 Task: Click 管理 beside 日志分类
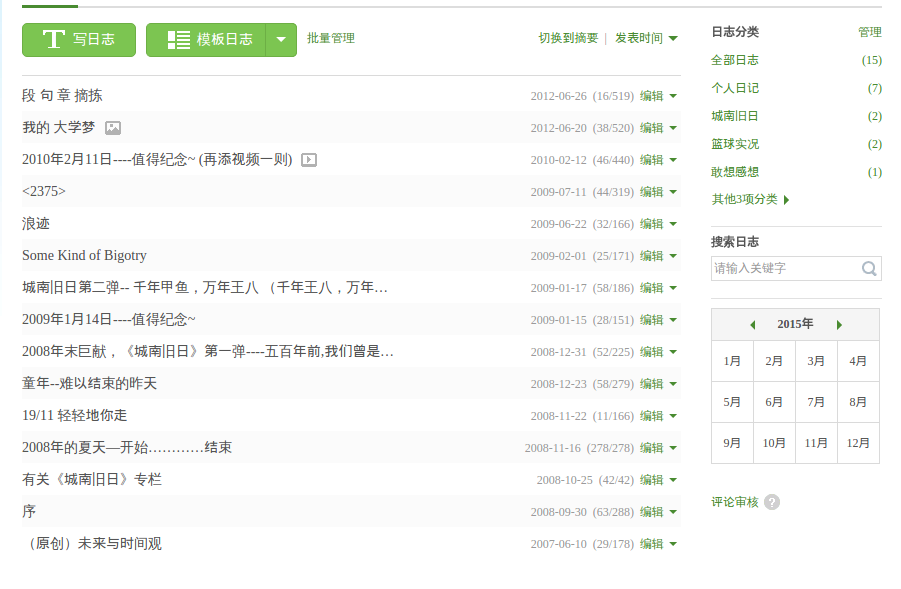[869, 32]
